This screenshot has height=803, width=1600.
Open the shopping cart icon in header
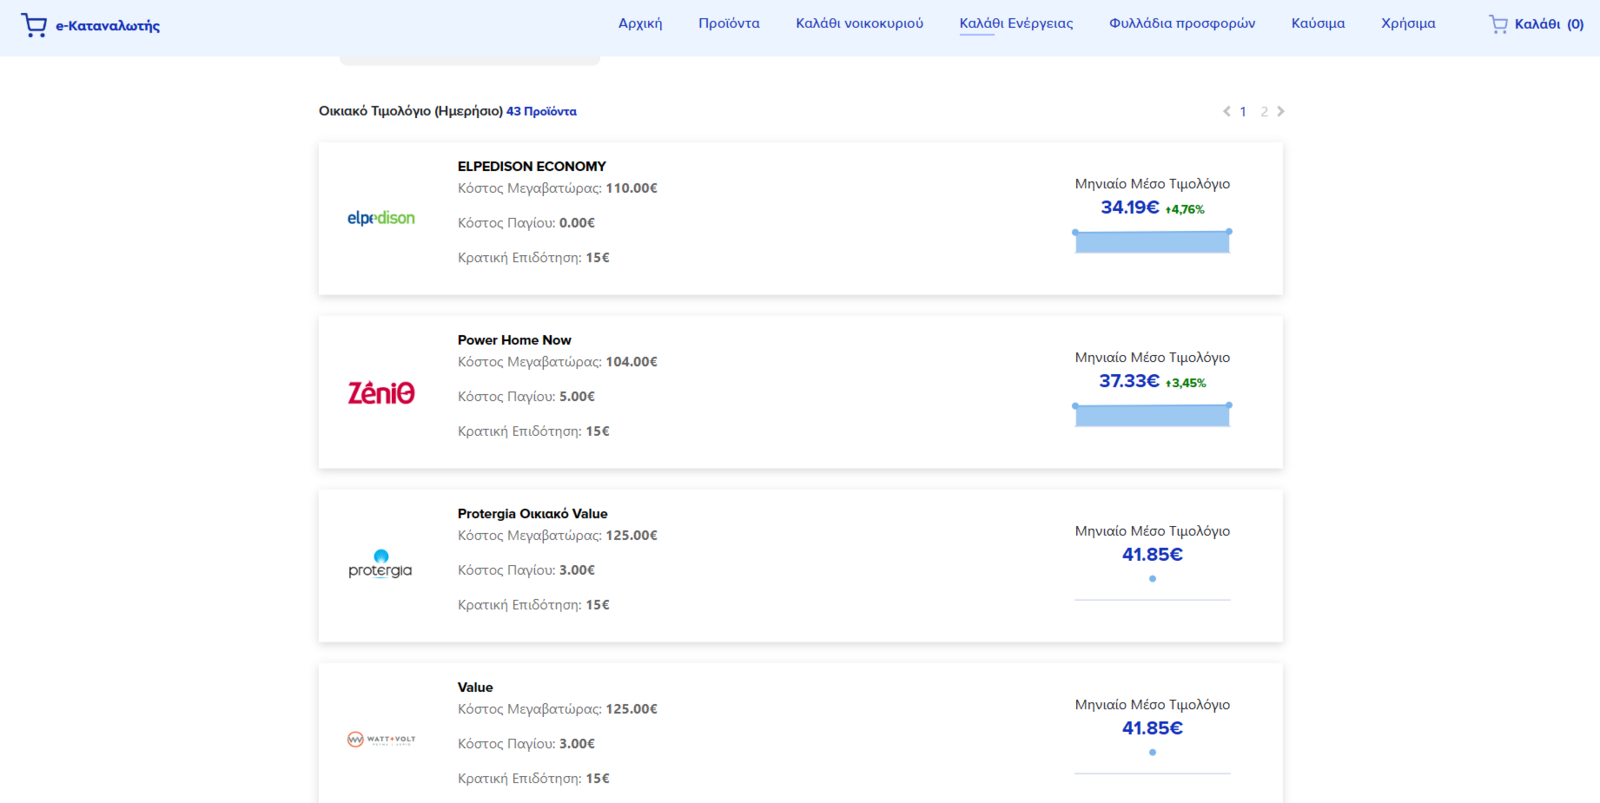[1497, 24]
